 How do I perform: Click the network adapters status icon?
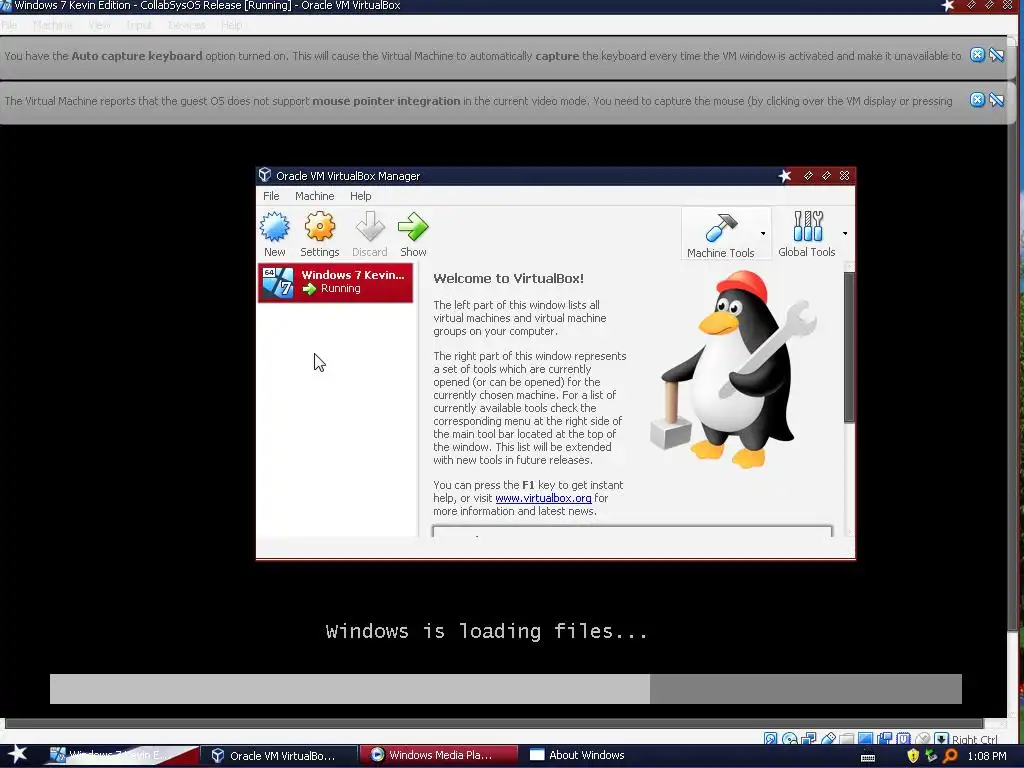pos(808,739)
